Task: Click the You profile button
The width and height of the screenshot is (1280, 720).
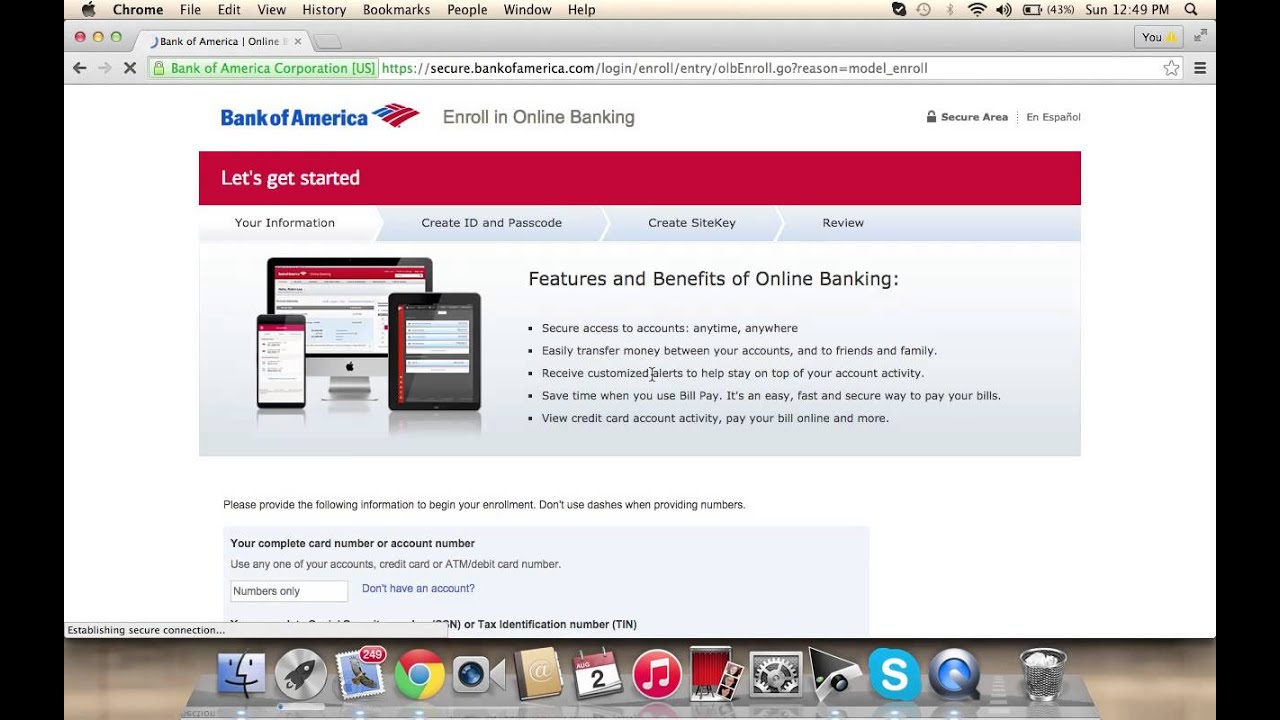Action: pyautogui.click(x=1160, y=37)
